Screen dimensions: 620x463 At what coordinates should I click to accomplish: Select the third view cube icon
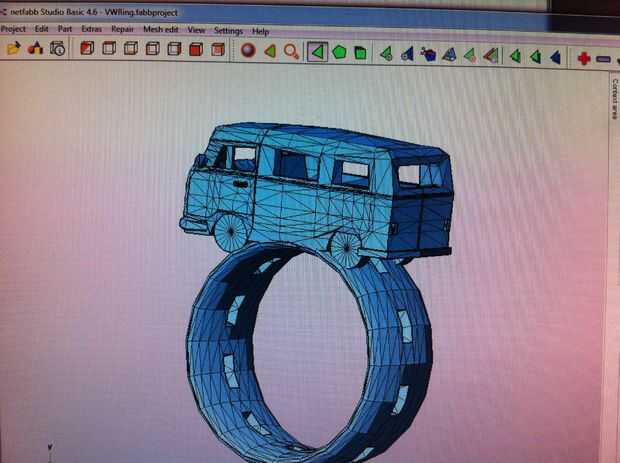130,49
